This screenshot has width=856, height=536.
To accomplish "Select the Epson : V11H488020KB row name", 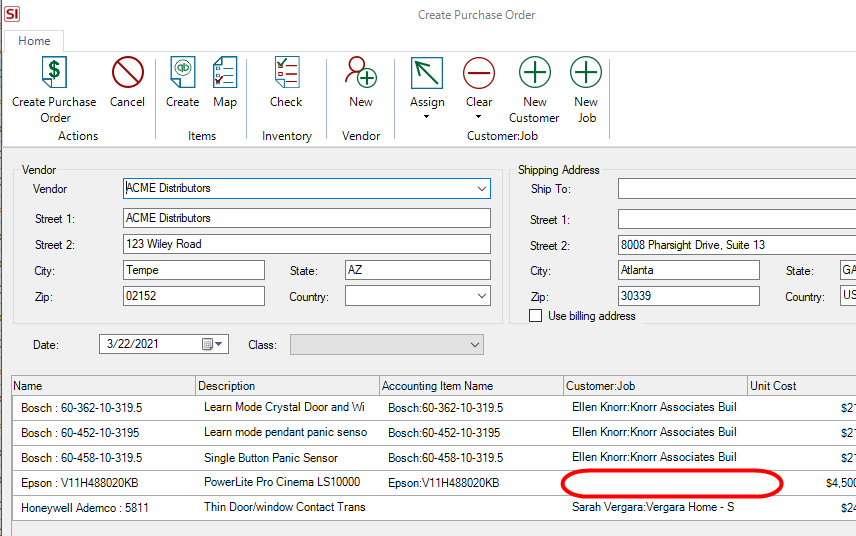I will [x=80, y=483].
